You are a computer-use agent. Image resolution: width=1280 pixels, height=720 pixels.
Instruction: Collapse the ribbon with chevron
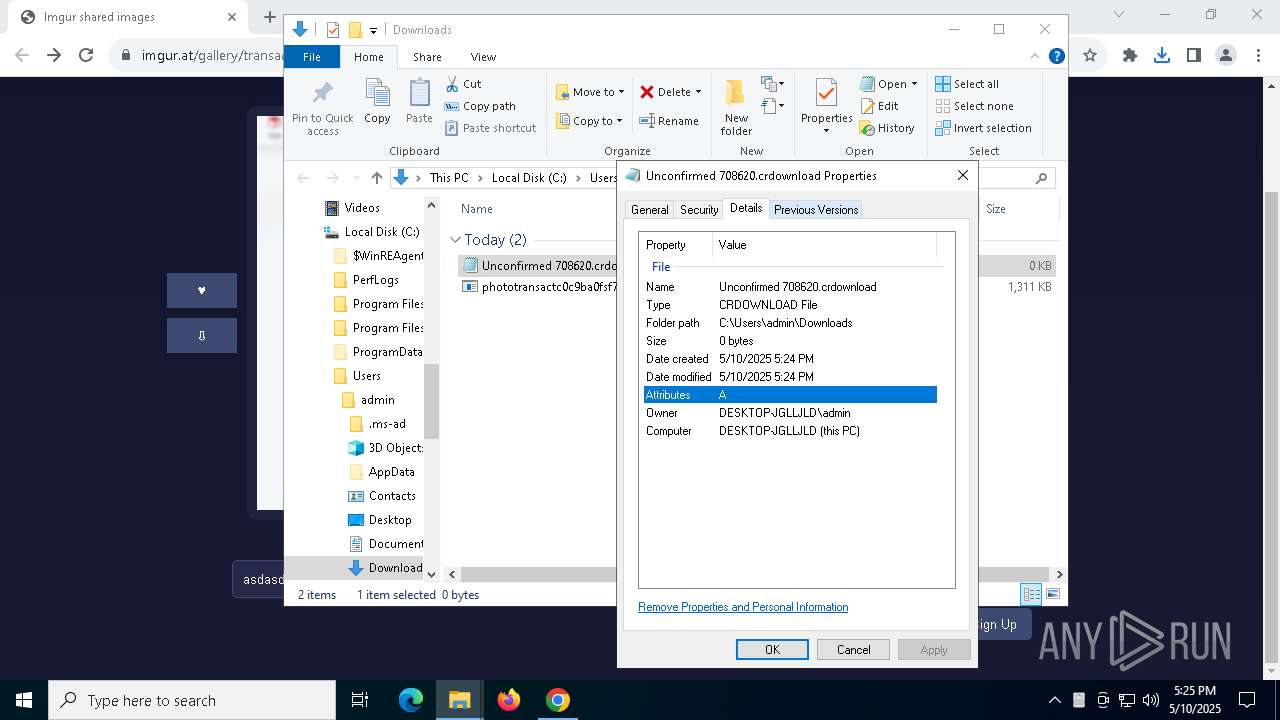tap(1035, 57)
